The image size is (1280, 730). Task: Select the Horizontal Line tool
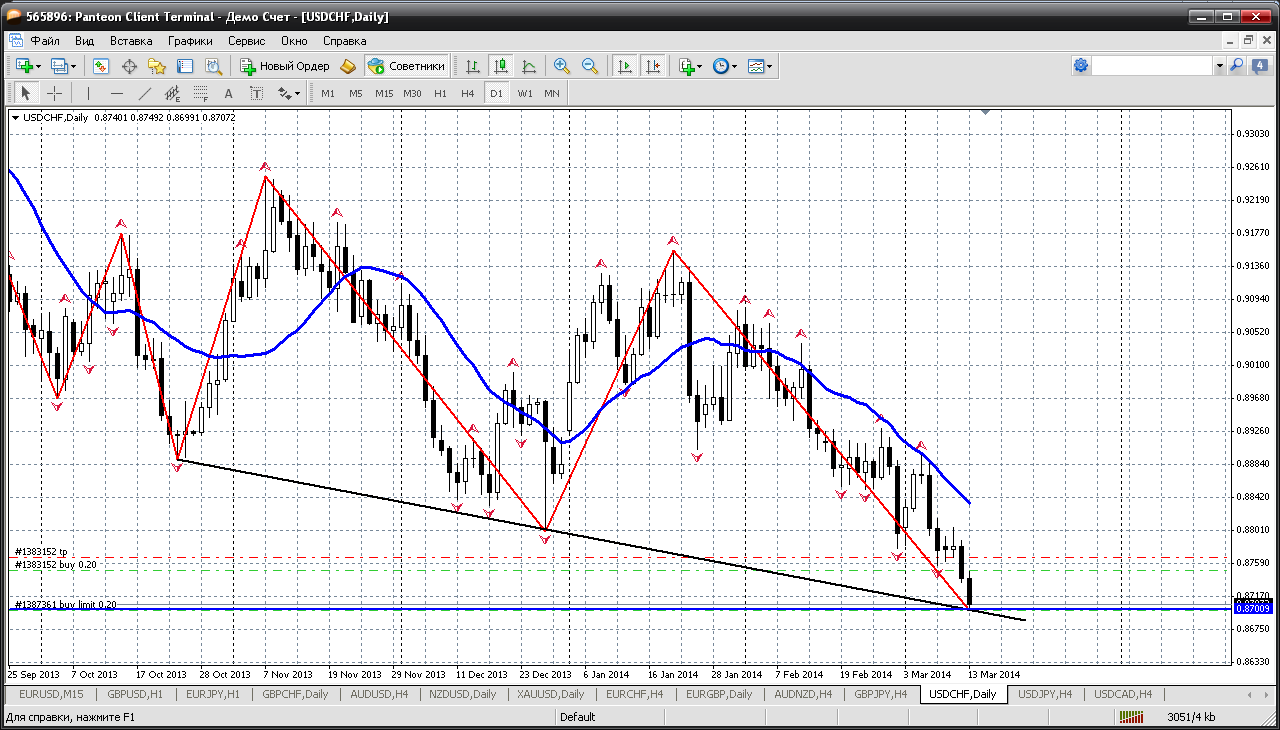(x=116, y=93)
